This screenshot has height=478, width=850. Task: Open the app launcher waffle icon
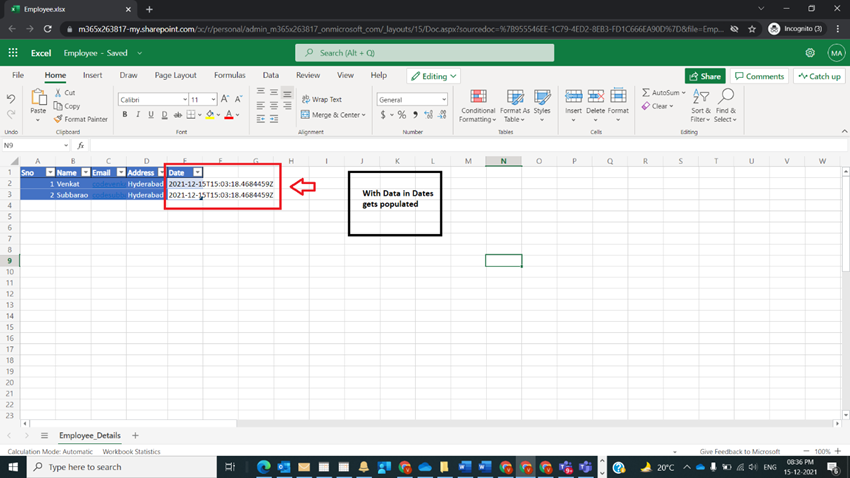pyautogui.click(x=13, y=53)
